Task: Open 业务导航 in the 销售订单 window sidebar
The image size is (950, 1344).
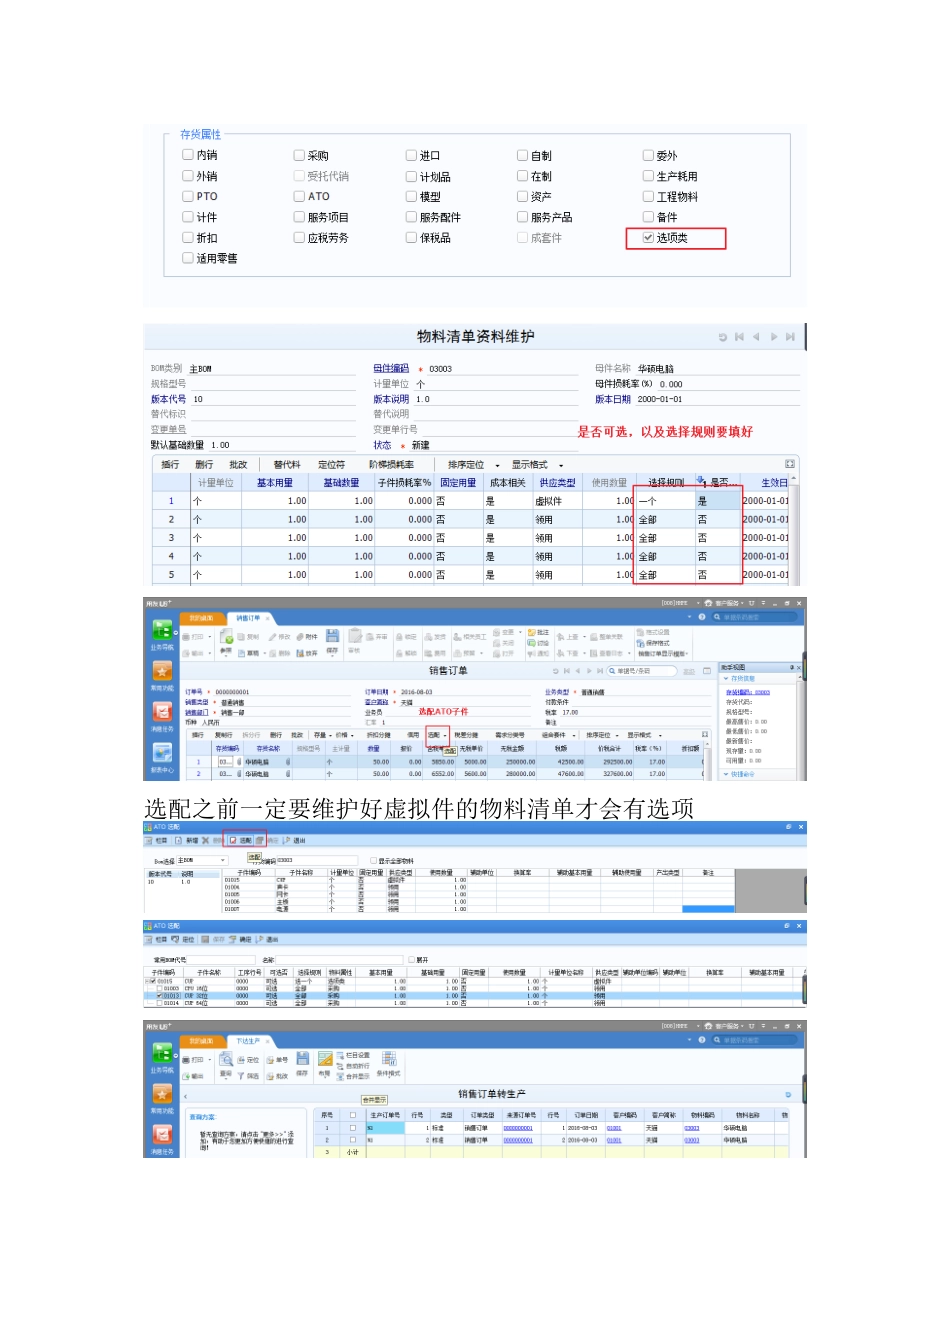Action: click(x=162, y=634)
